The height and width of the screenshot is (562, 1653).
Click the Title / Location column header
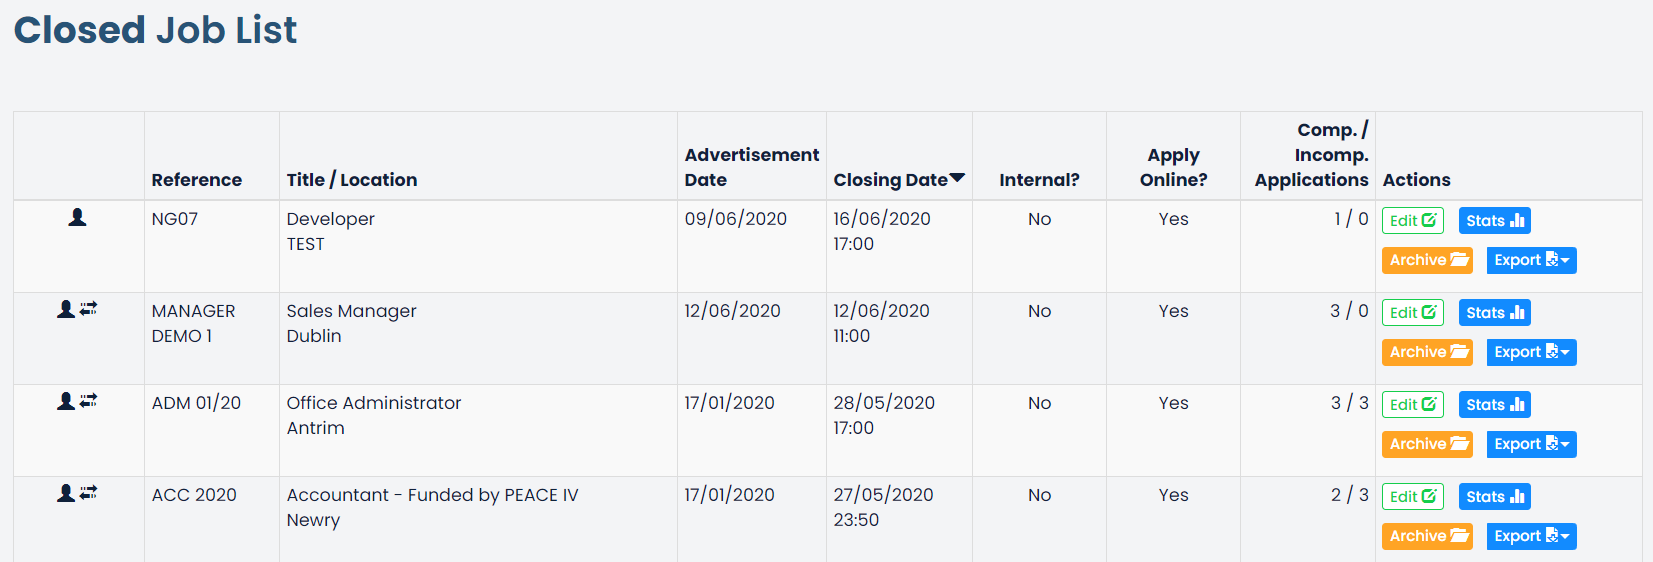coord(352,180)
